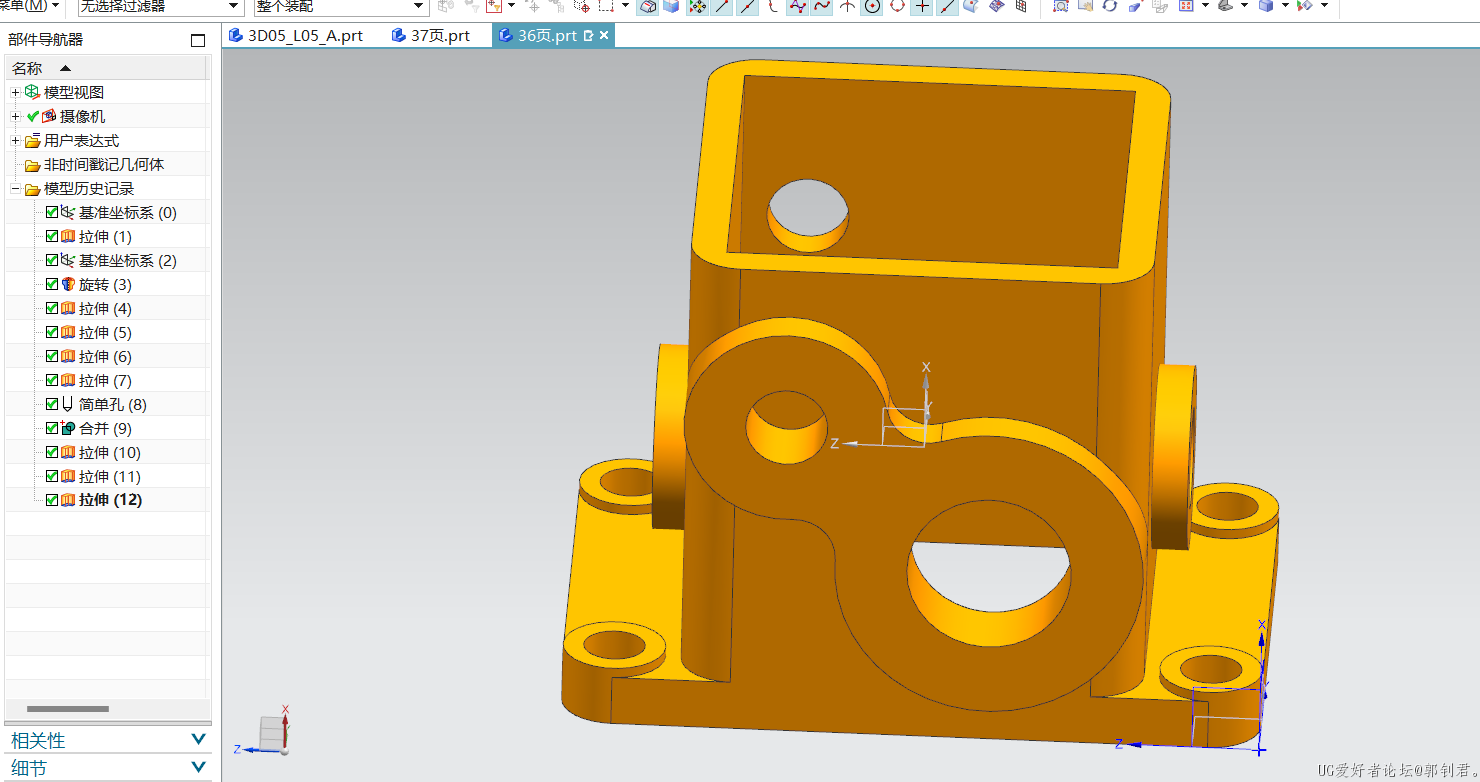Toggle the point on curve snap icon
The width and height of the screenshot is (1480, 782).
click(x=947, y=5)
